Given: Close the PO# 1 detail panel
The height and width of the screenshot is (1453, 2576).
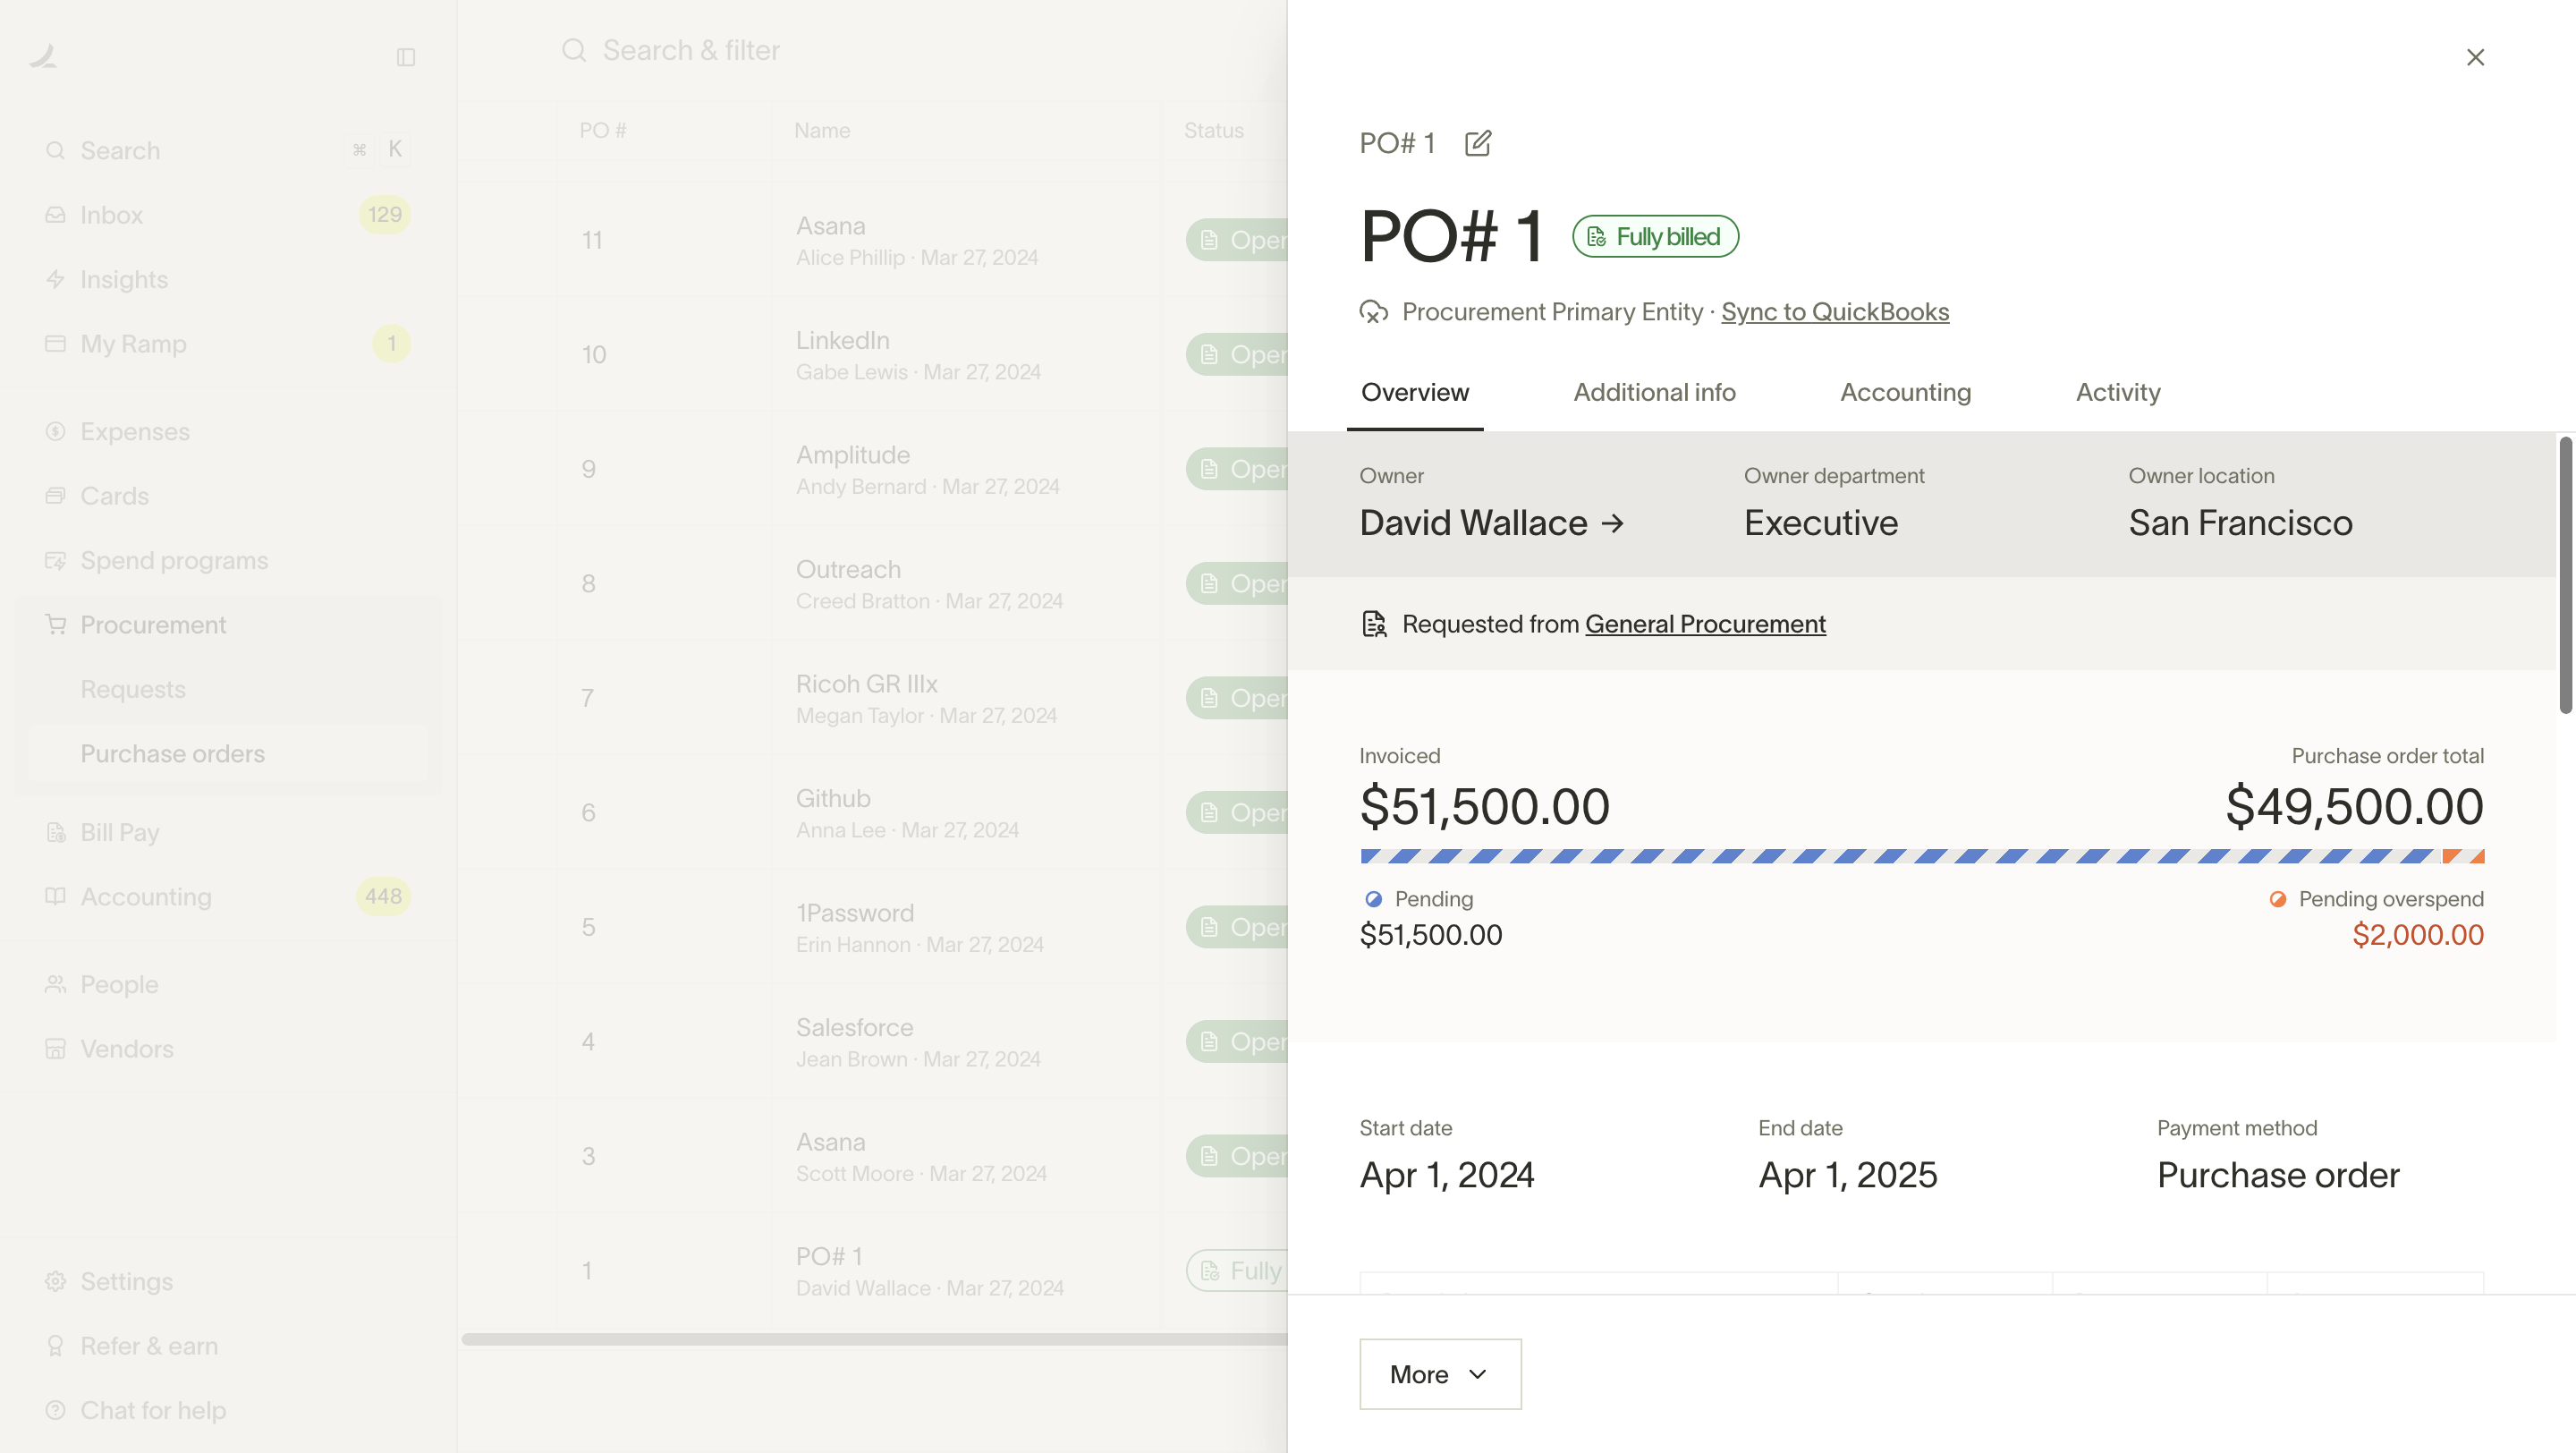Looking at the screenshot, I should click(2475, 57).
